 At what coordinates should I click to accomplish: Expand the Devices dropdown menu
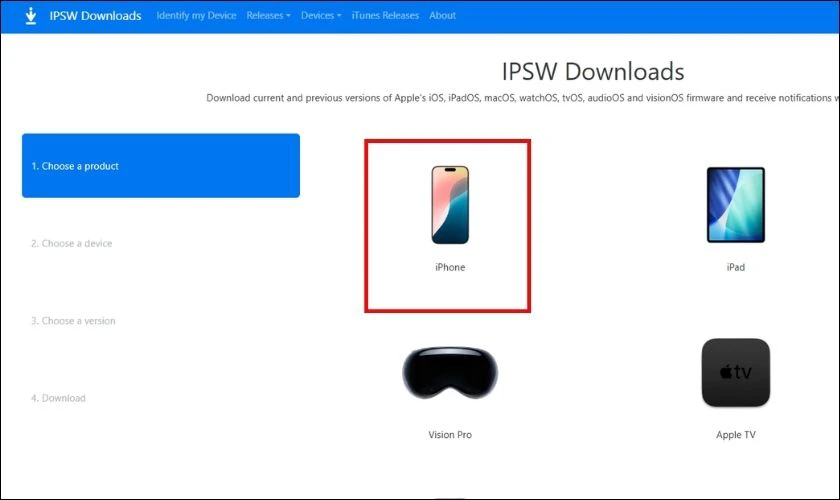tap(321, 16)
